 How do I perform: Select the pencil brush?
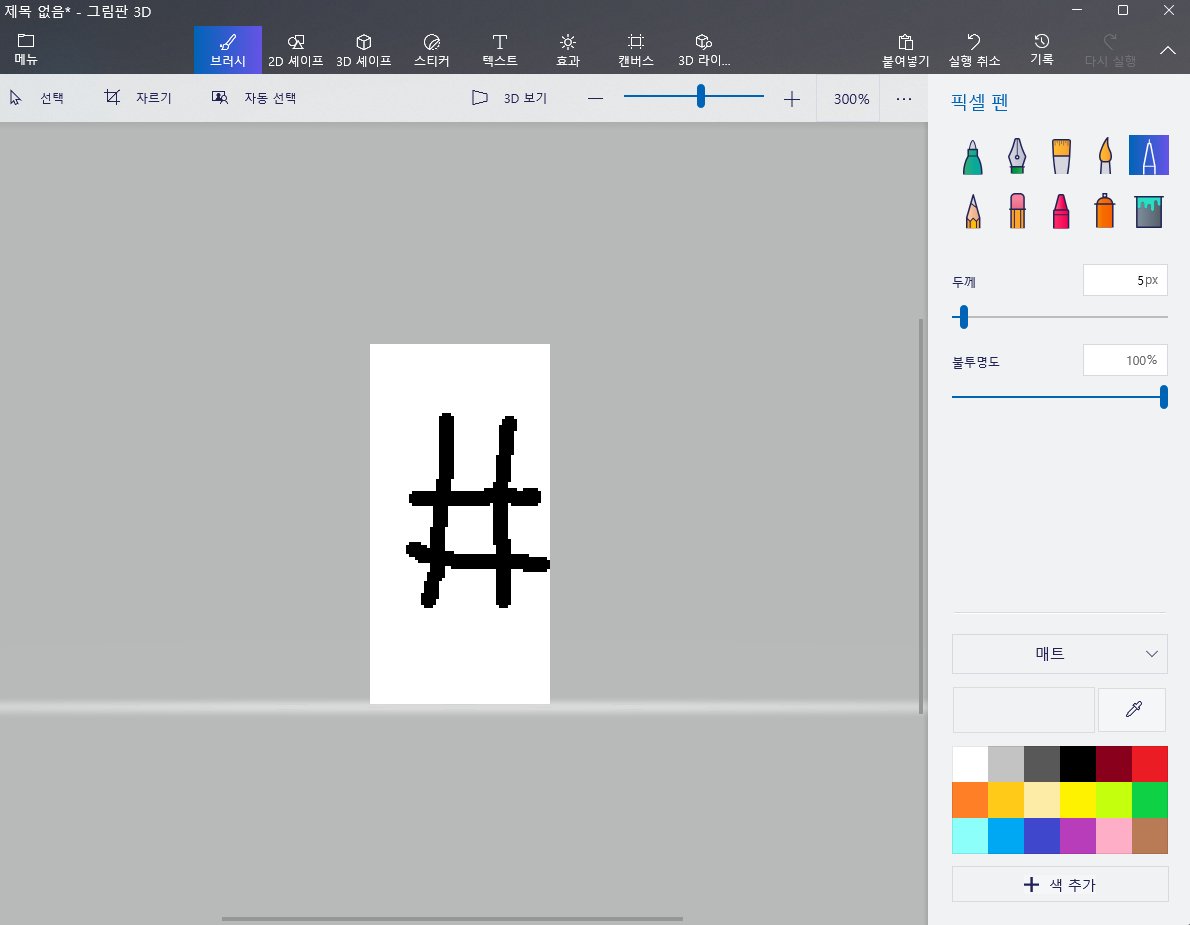(x=972, y=211)
